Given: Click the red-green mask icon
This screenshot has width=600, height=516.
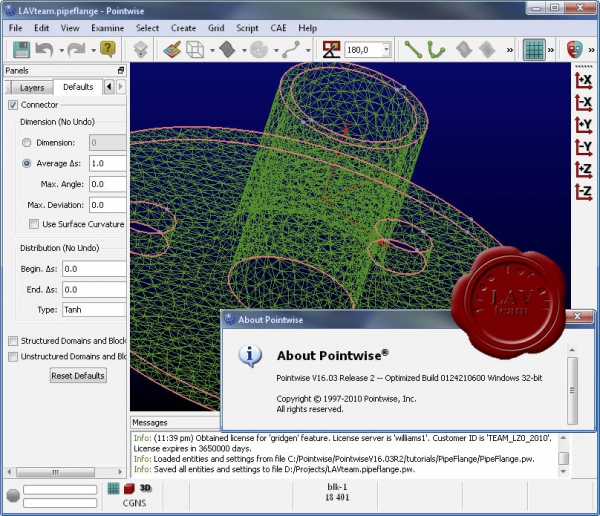Looking at the screenshot, I should pos(574,50).
